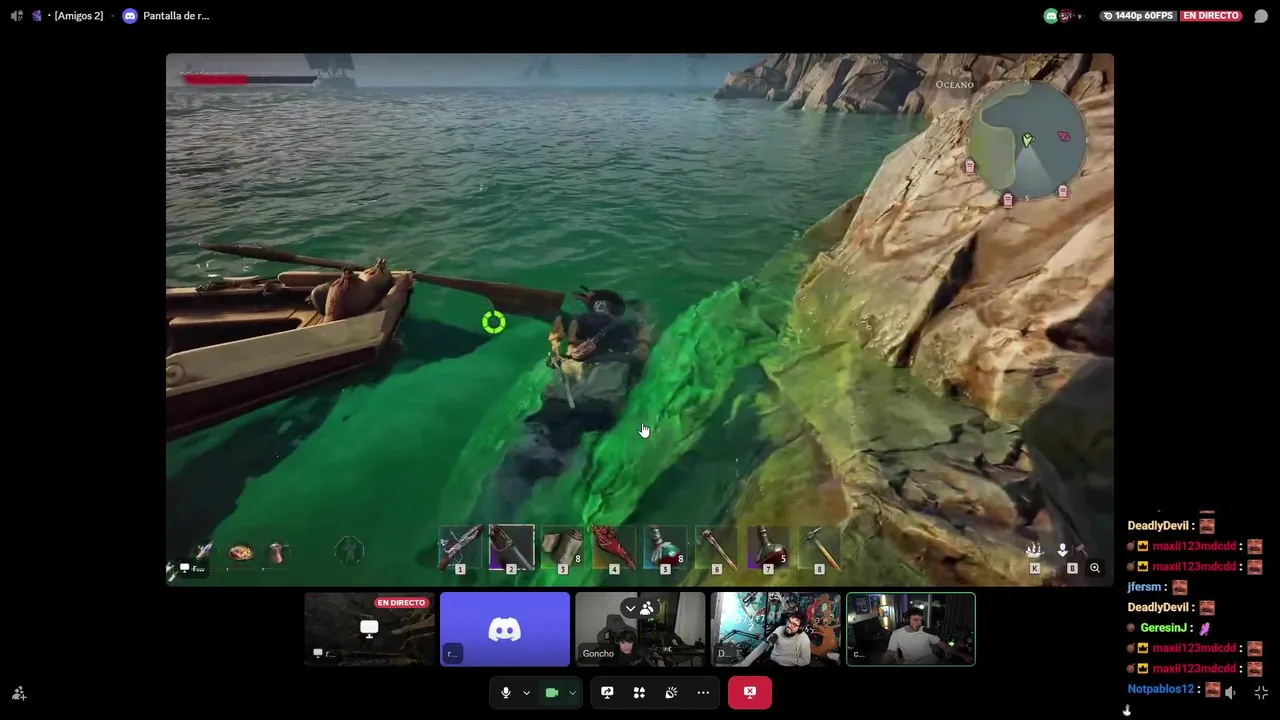
Task: Select hotbar slot 7 red flask
Action: pyautogui.click(x=768, y=548)
